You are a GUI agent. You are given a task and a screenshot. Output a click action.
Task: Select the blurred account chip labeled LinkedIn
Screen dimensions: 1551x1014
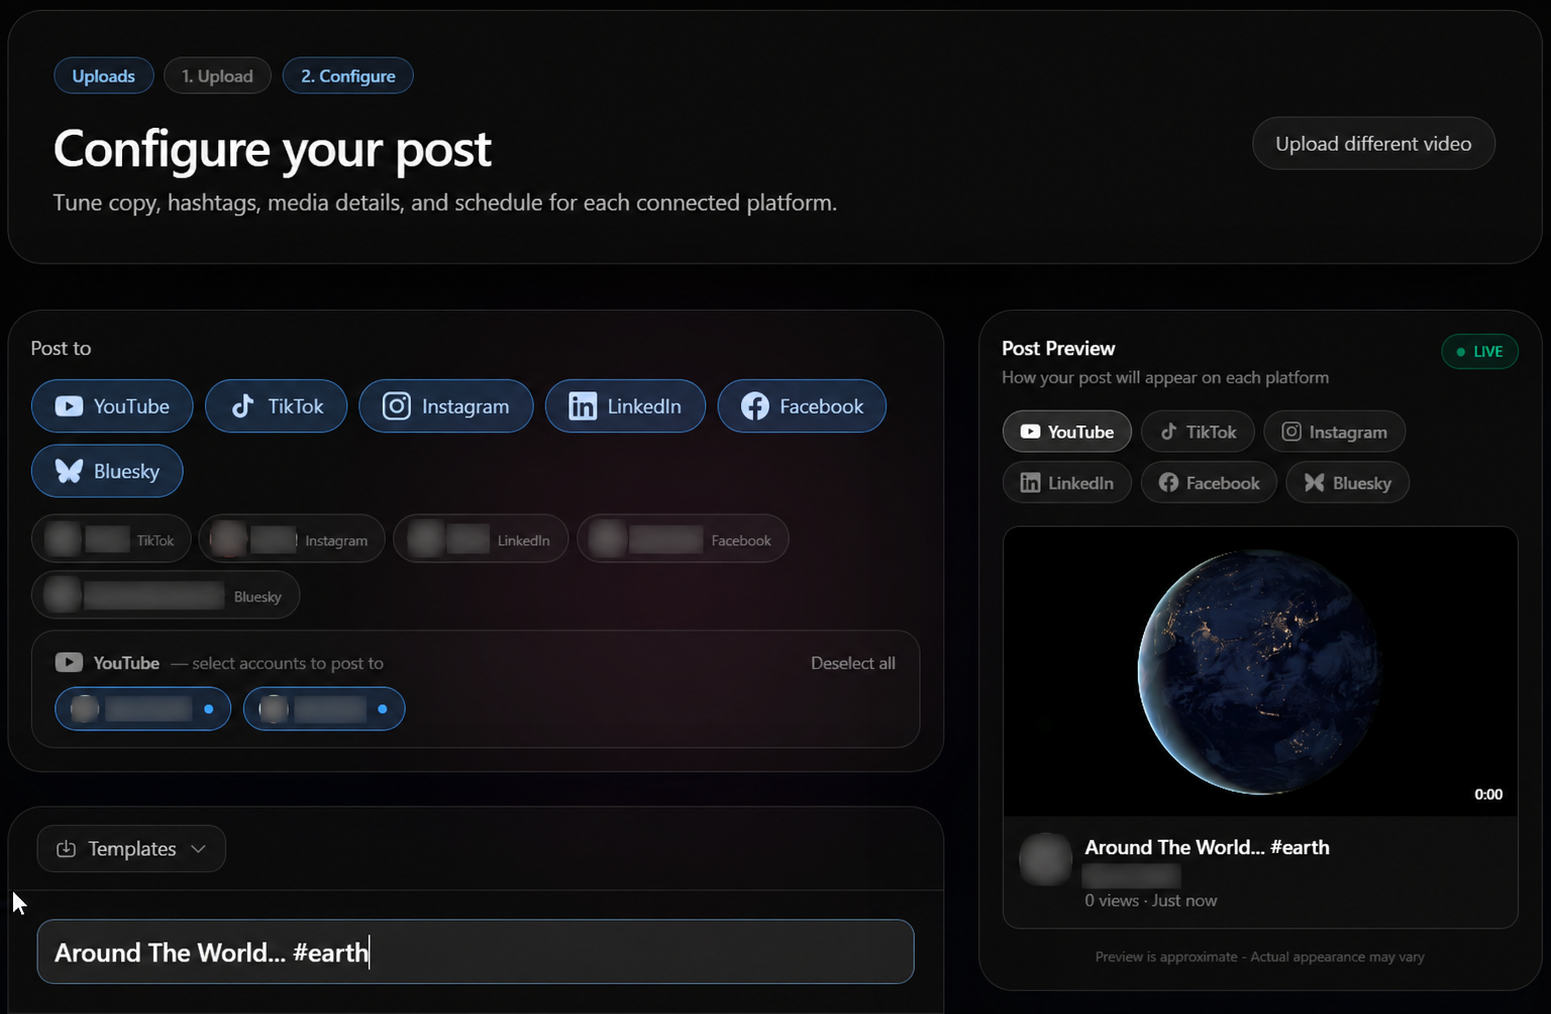[481, 540]
